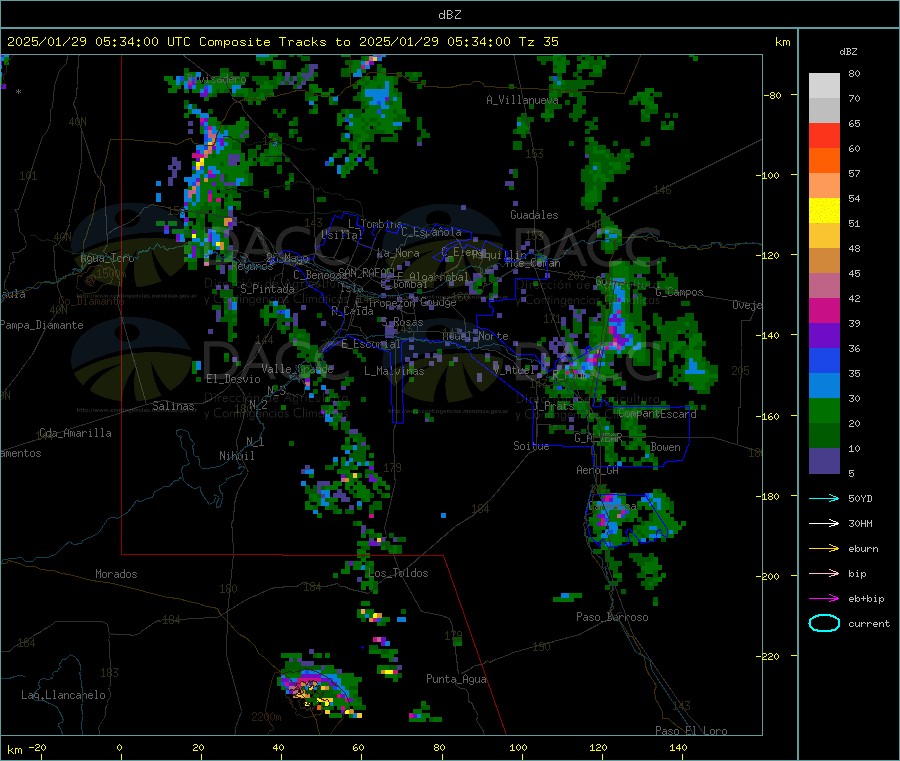Select the '50YD' legend label
Screen dimensions: 900x761
(x=860, y=498)
